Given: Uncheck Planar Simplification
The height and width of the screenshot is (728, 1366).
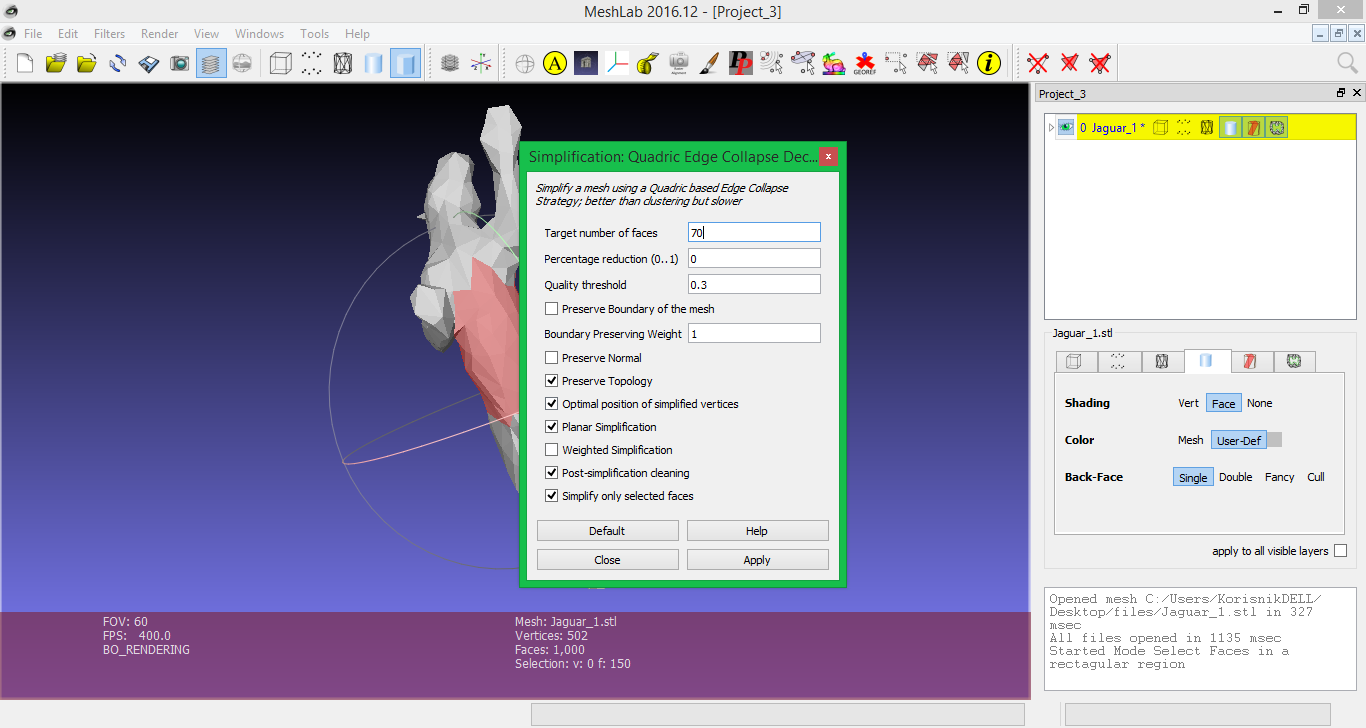Looking at the screenshot, I should pos(552,427).
